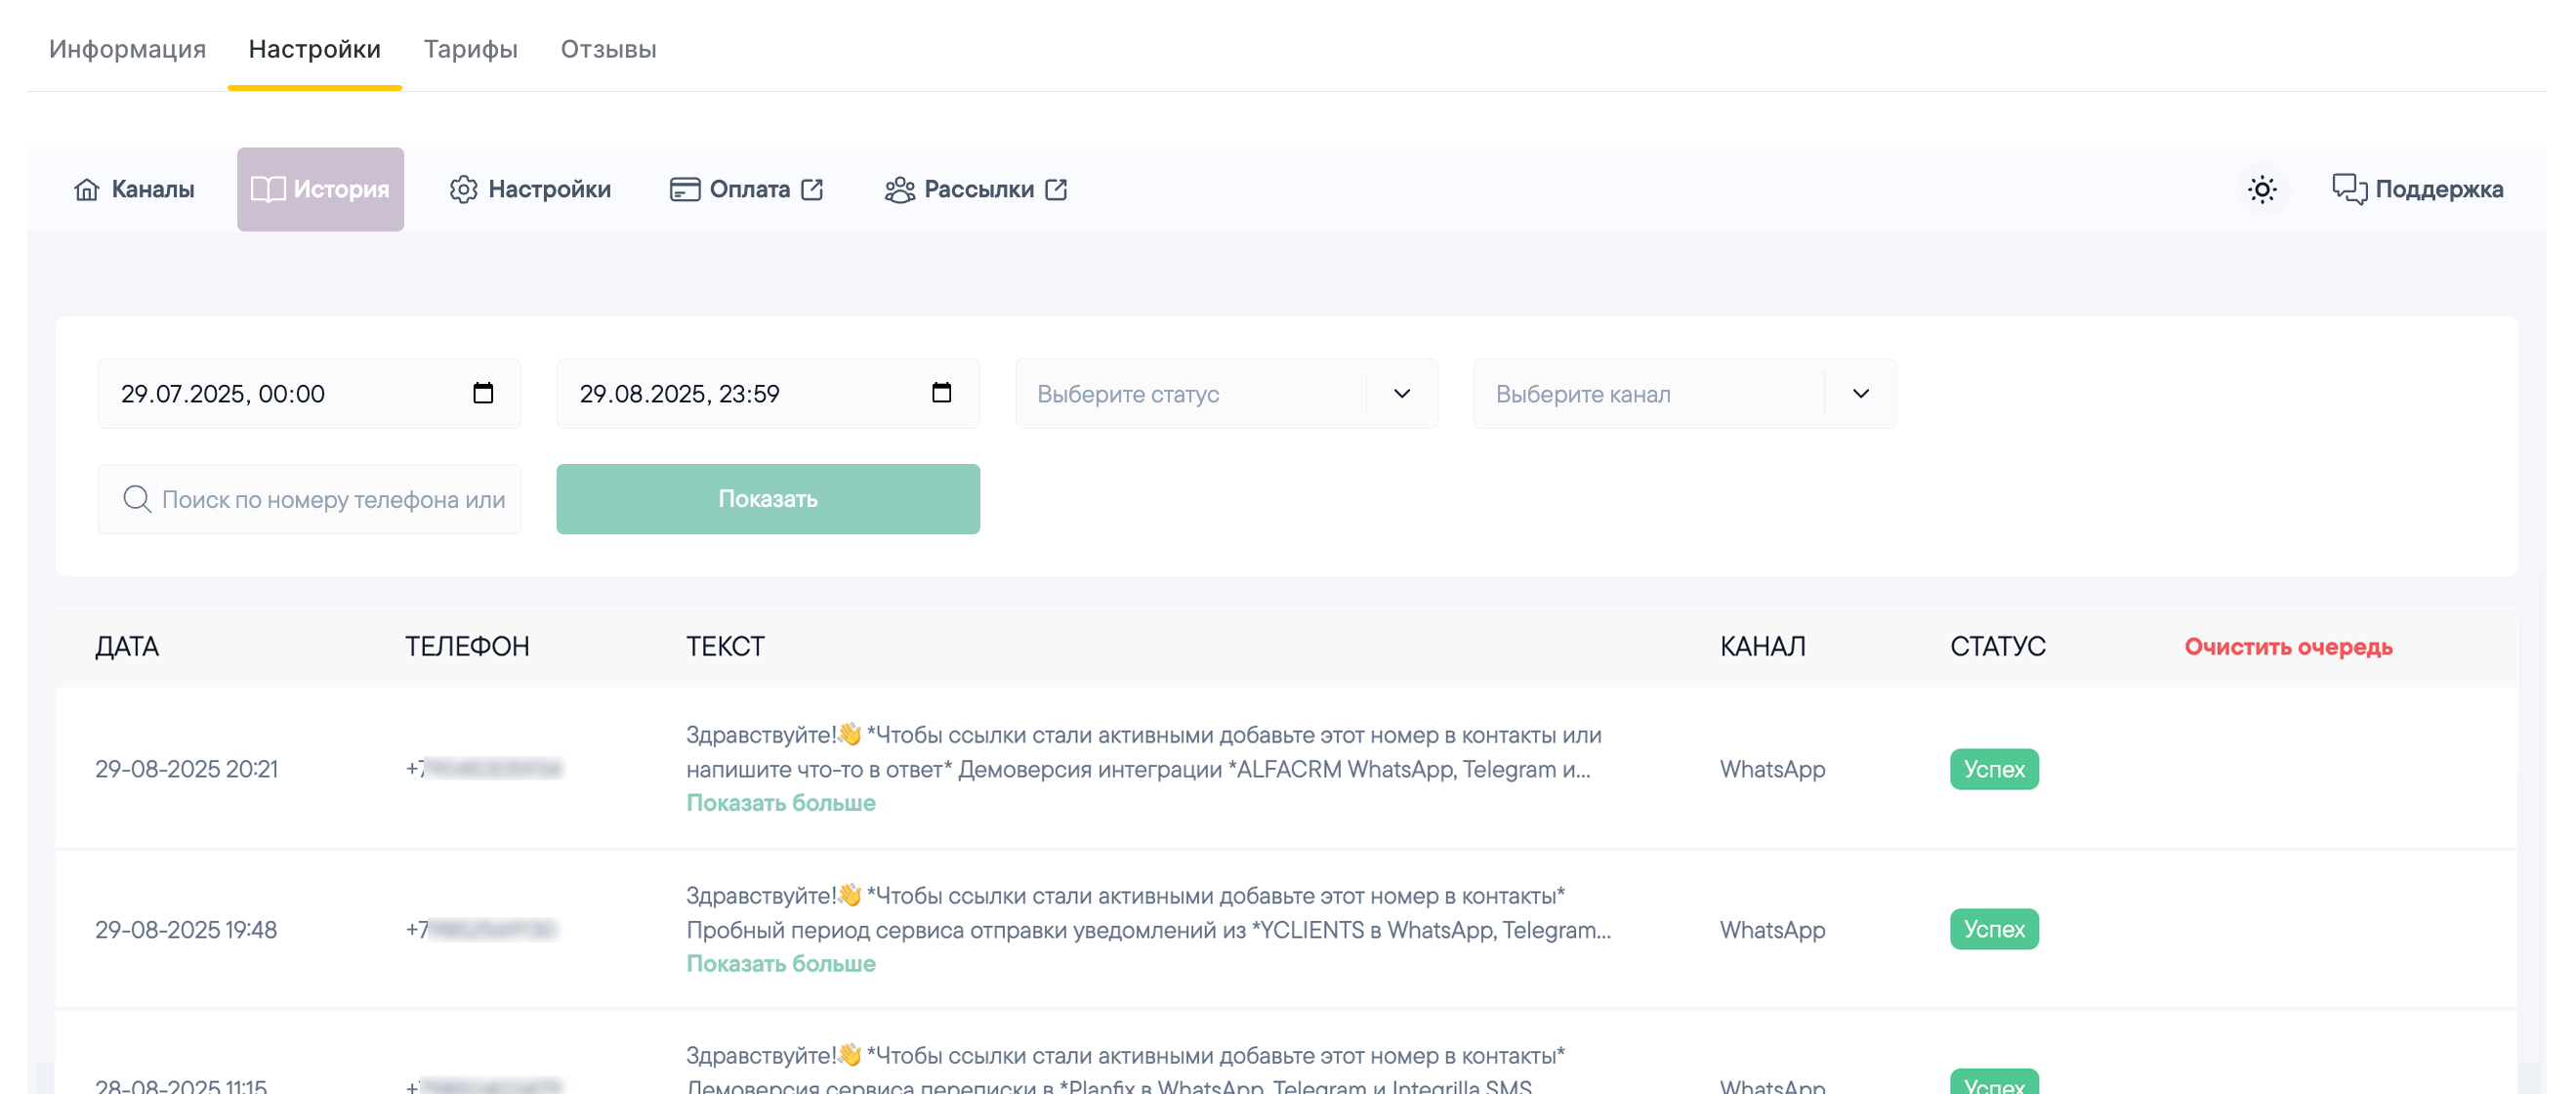This screenshot has height=1094, width=2576.
Task: Open Поддержка chat support
Action: [2417, 190]
